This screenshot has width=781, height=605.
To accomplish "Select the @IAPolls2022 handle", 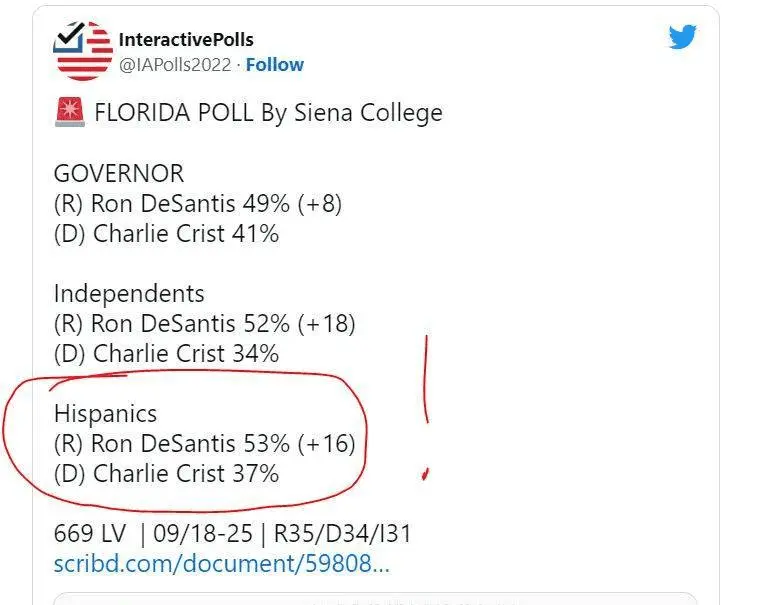I will point(176,64).
